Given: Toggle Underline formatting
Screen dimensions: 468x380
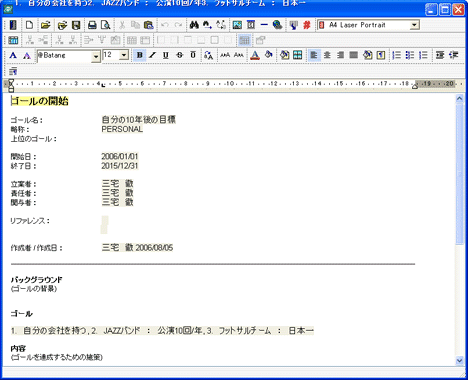Looking at the screenshot, I should [166, 55].
